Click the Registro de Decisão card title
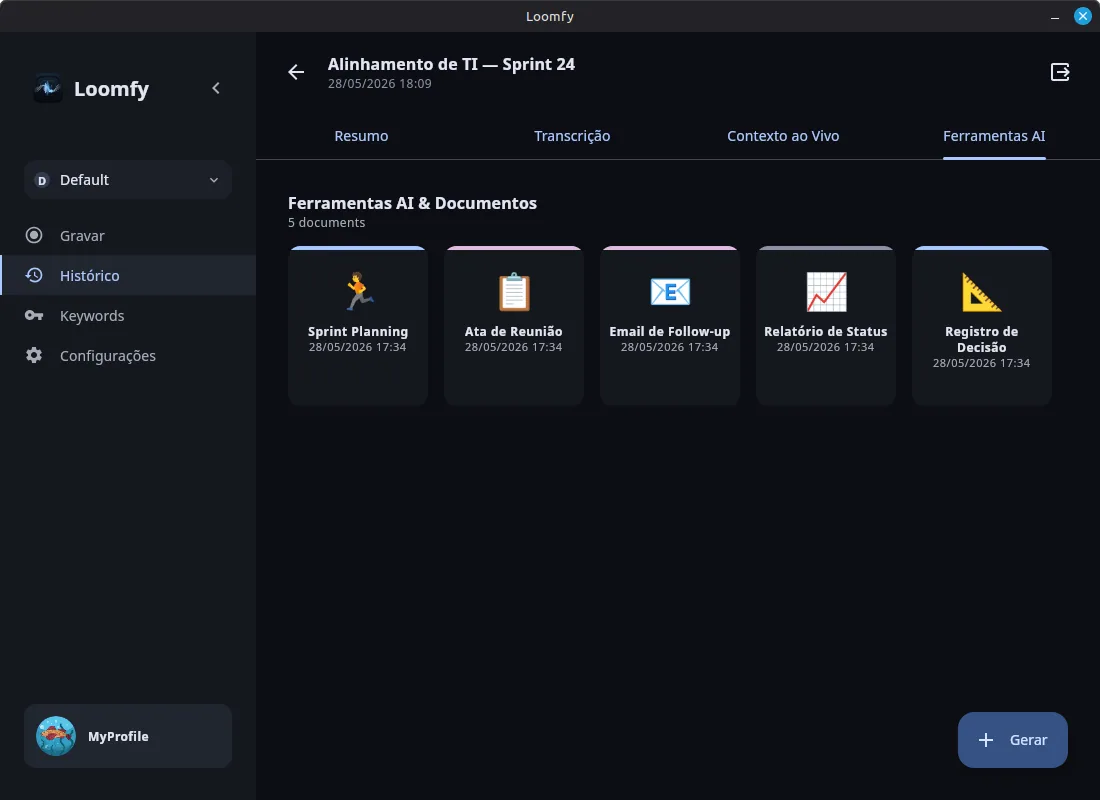 [x=981, y=339]
